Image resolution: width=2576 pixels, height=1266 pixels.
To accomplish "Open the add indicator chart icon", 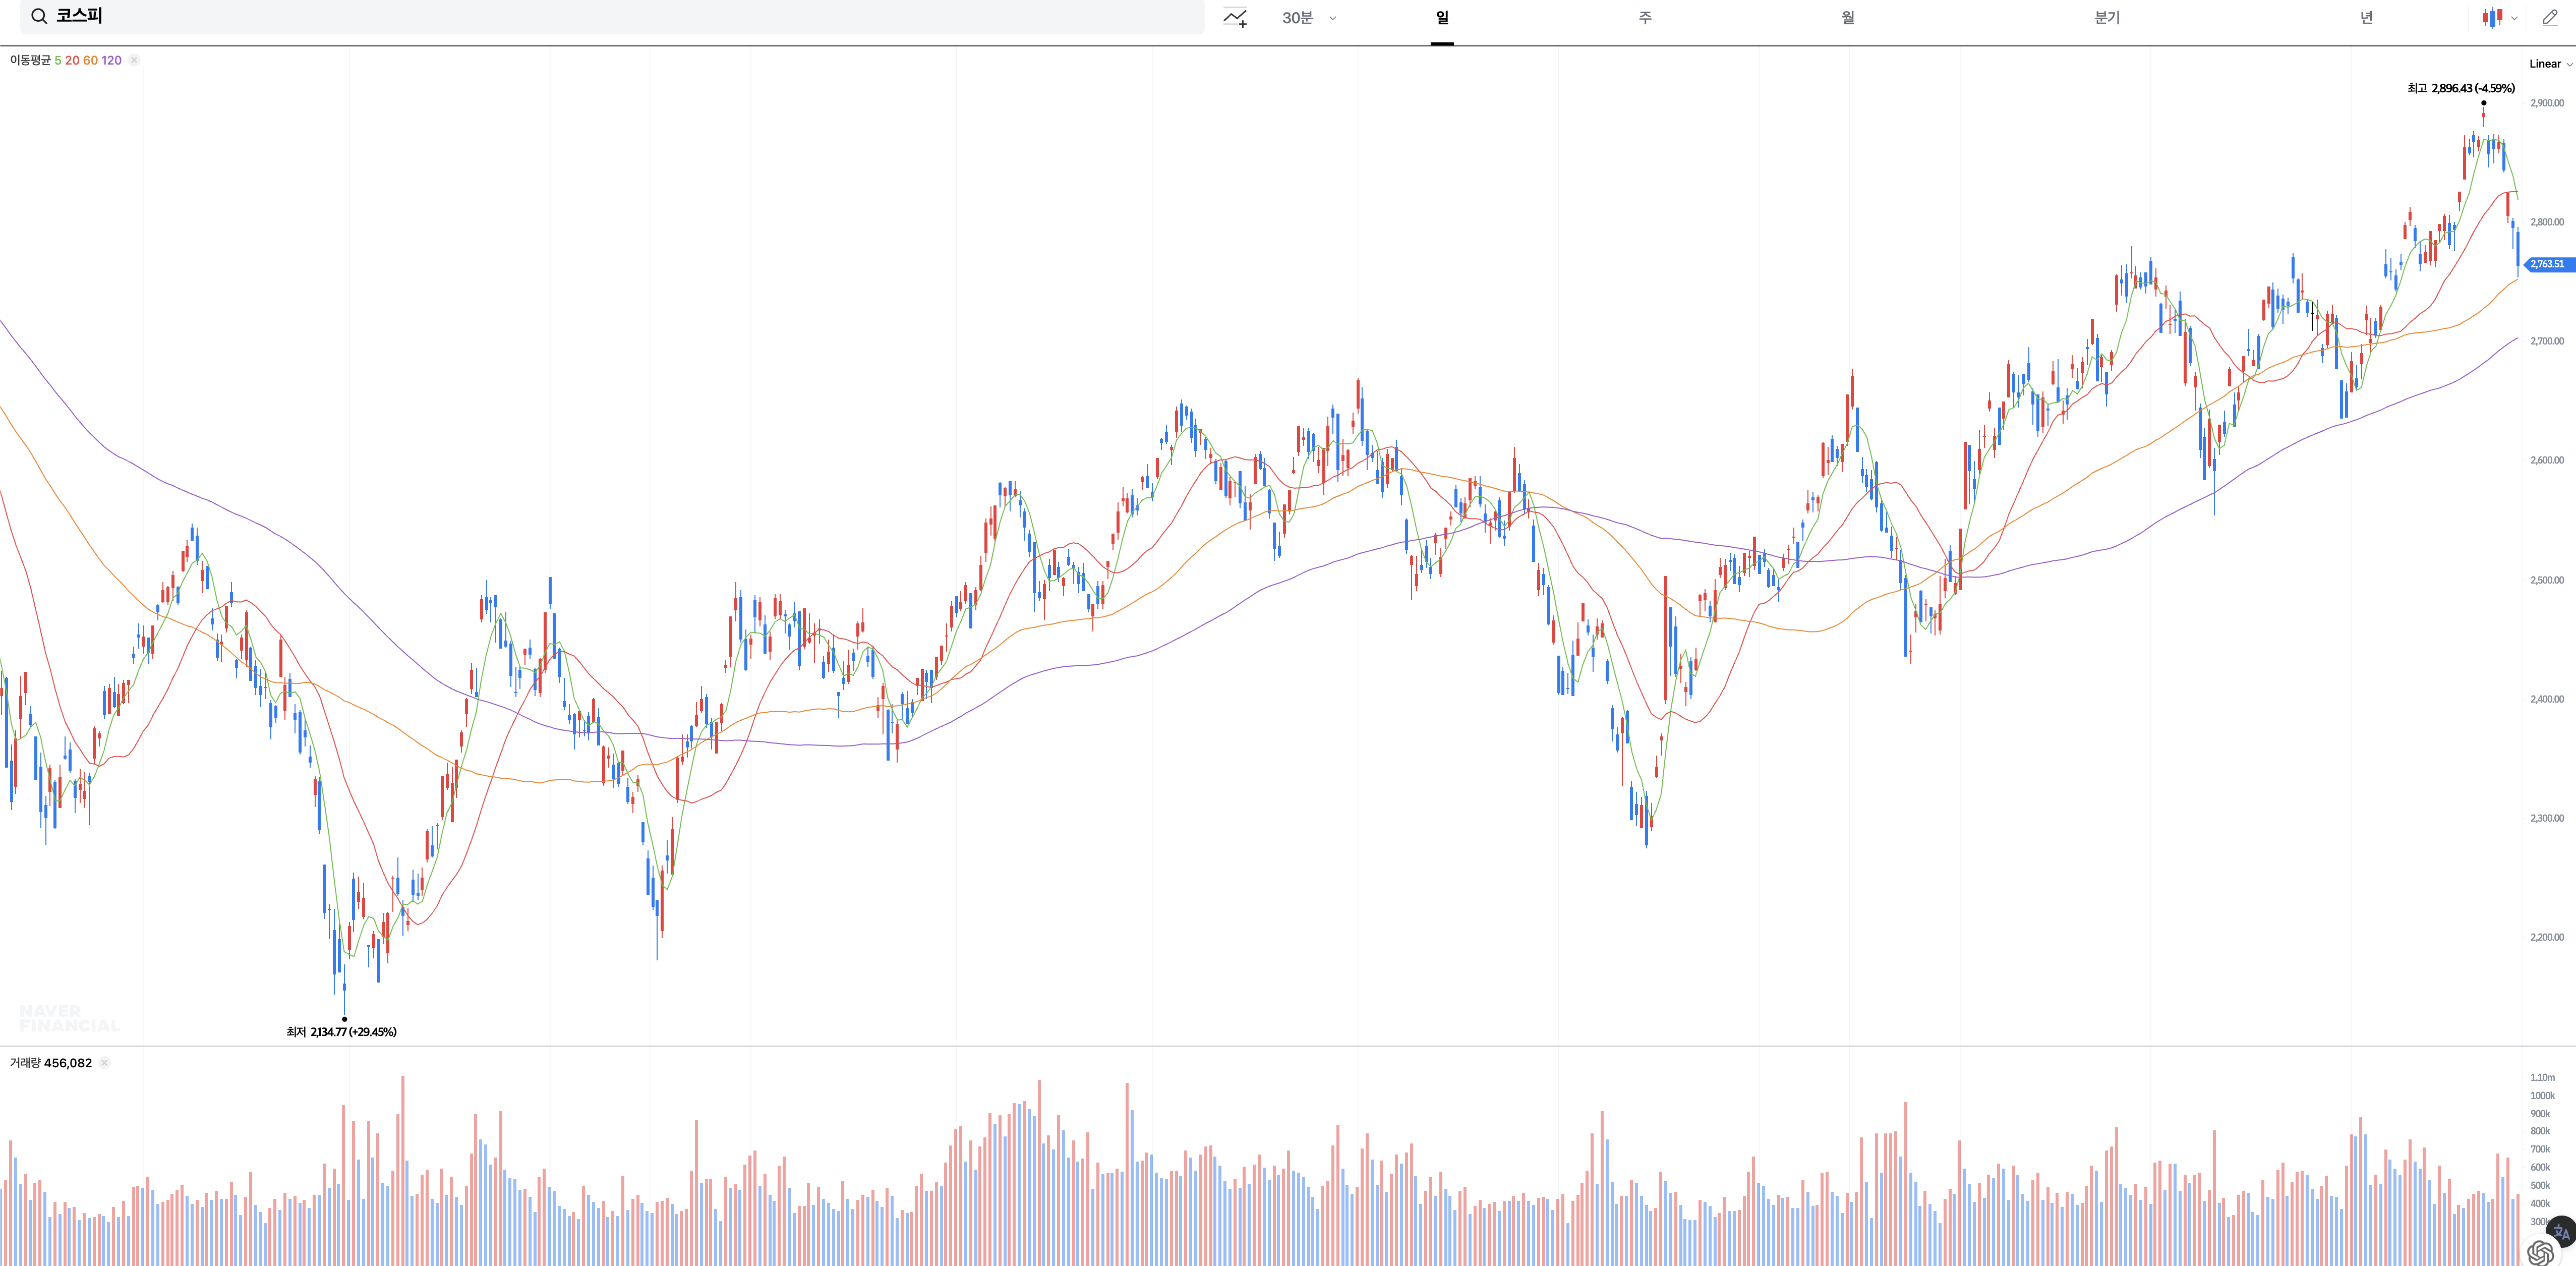I will click(1235, 17).
